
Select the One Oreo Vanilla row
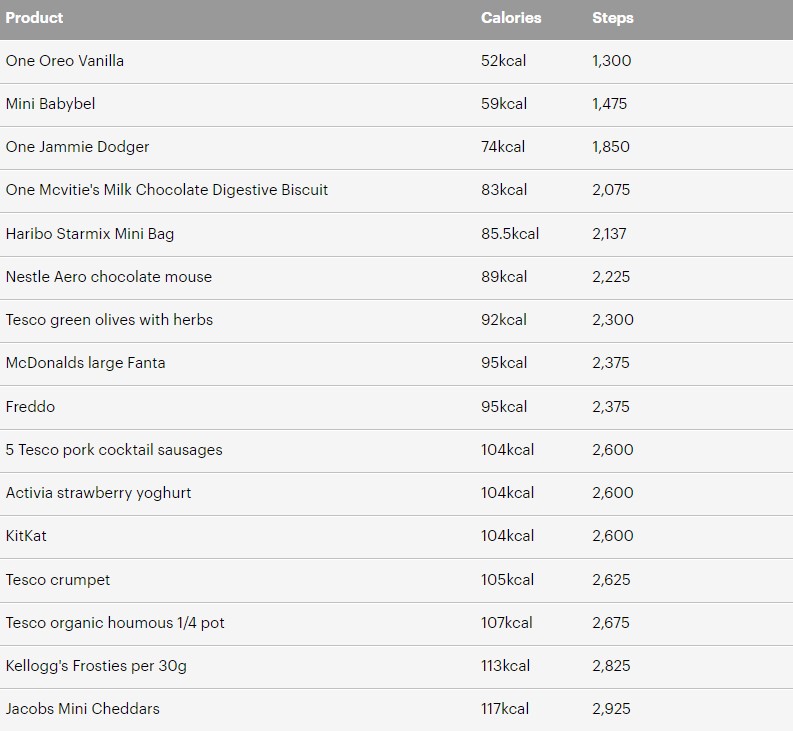point(396,61)
